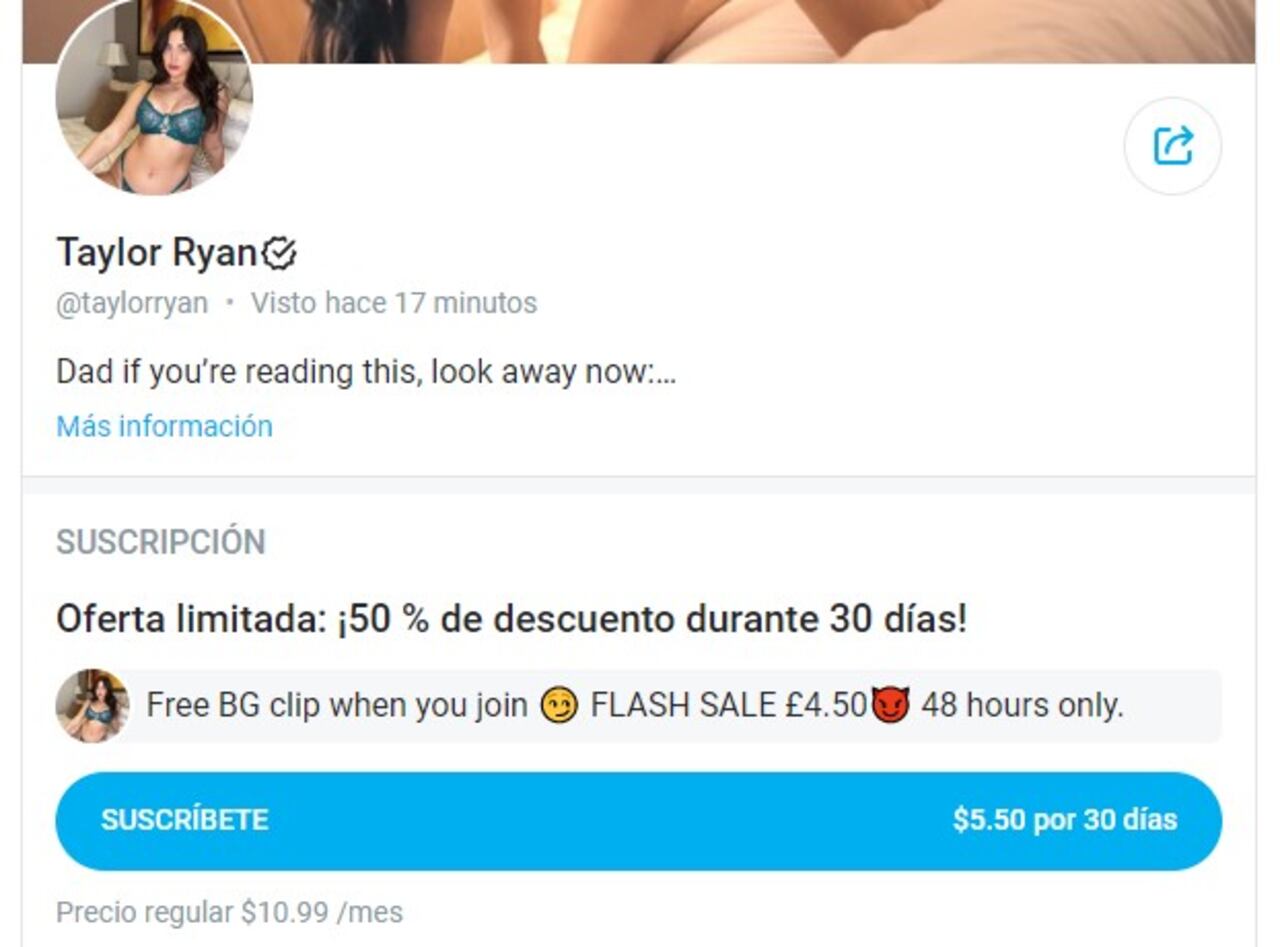
Task: Click the Free BG clip promo message
Action: pyautogui.click(x=635, y=706)
